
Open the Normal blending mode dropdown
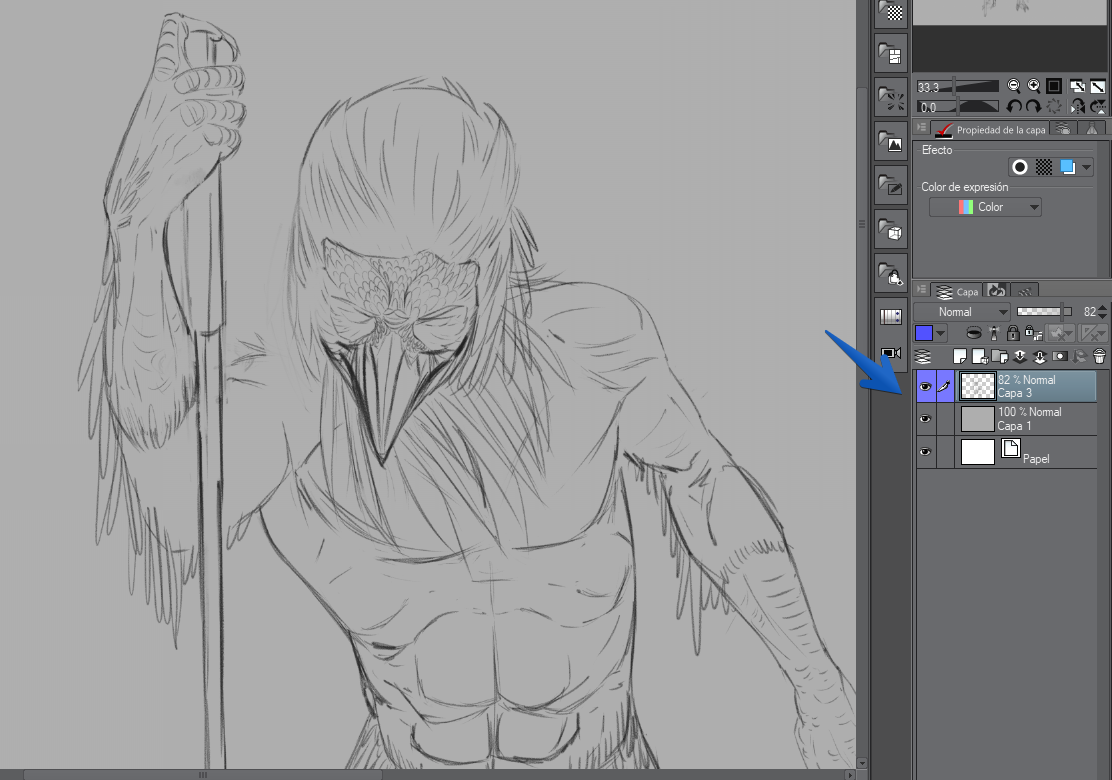[960, 312]
